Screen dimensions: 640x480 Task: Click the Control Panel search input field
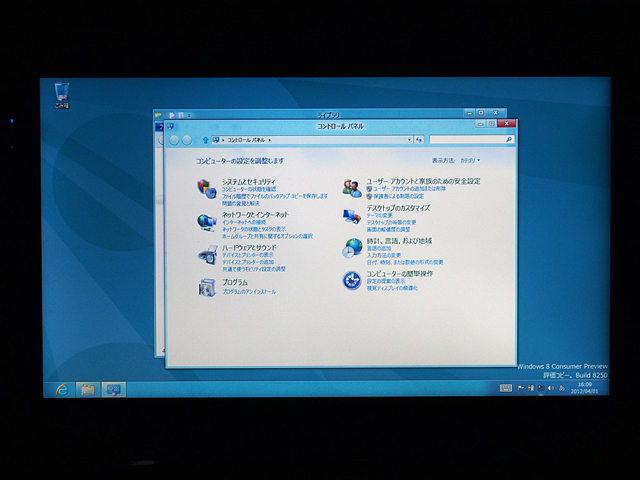point(471,140)
